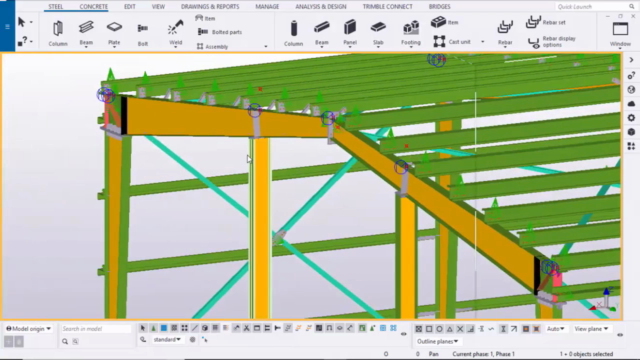Click the concrete Item command
This screenshot has height=360, width=640.
(x=444, y=22)
